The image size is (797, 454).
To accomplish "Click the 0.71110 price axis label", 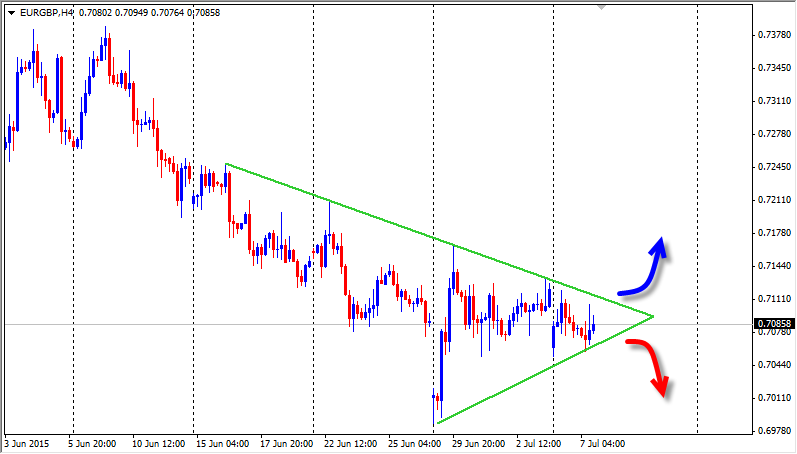I will [775, 299].
